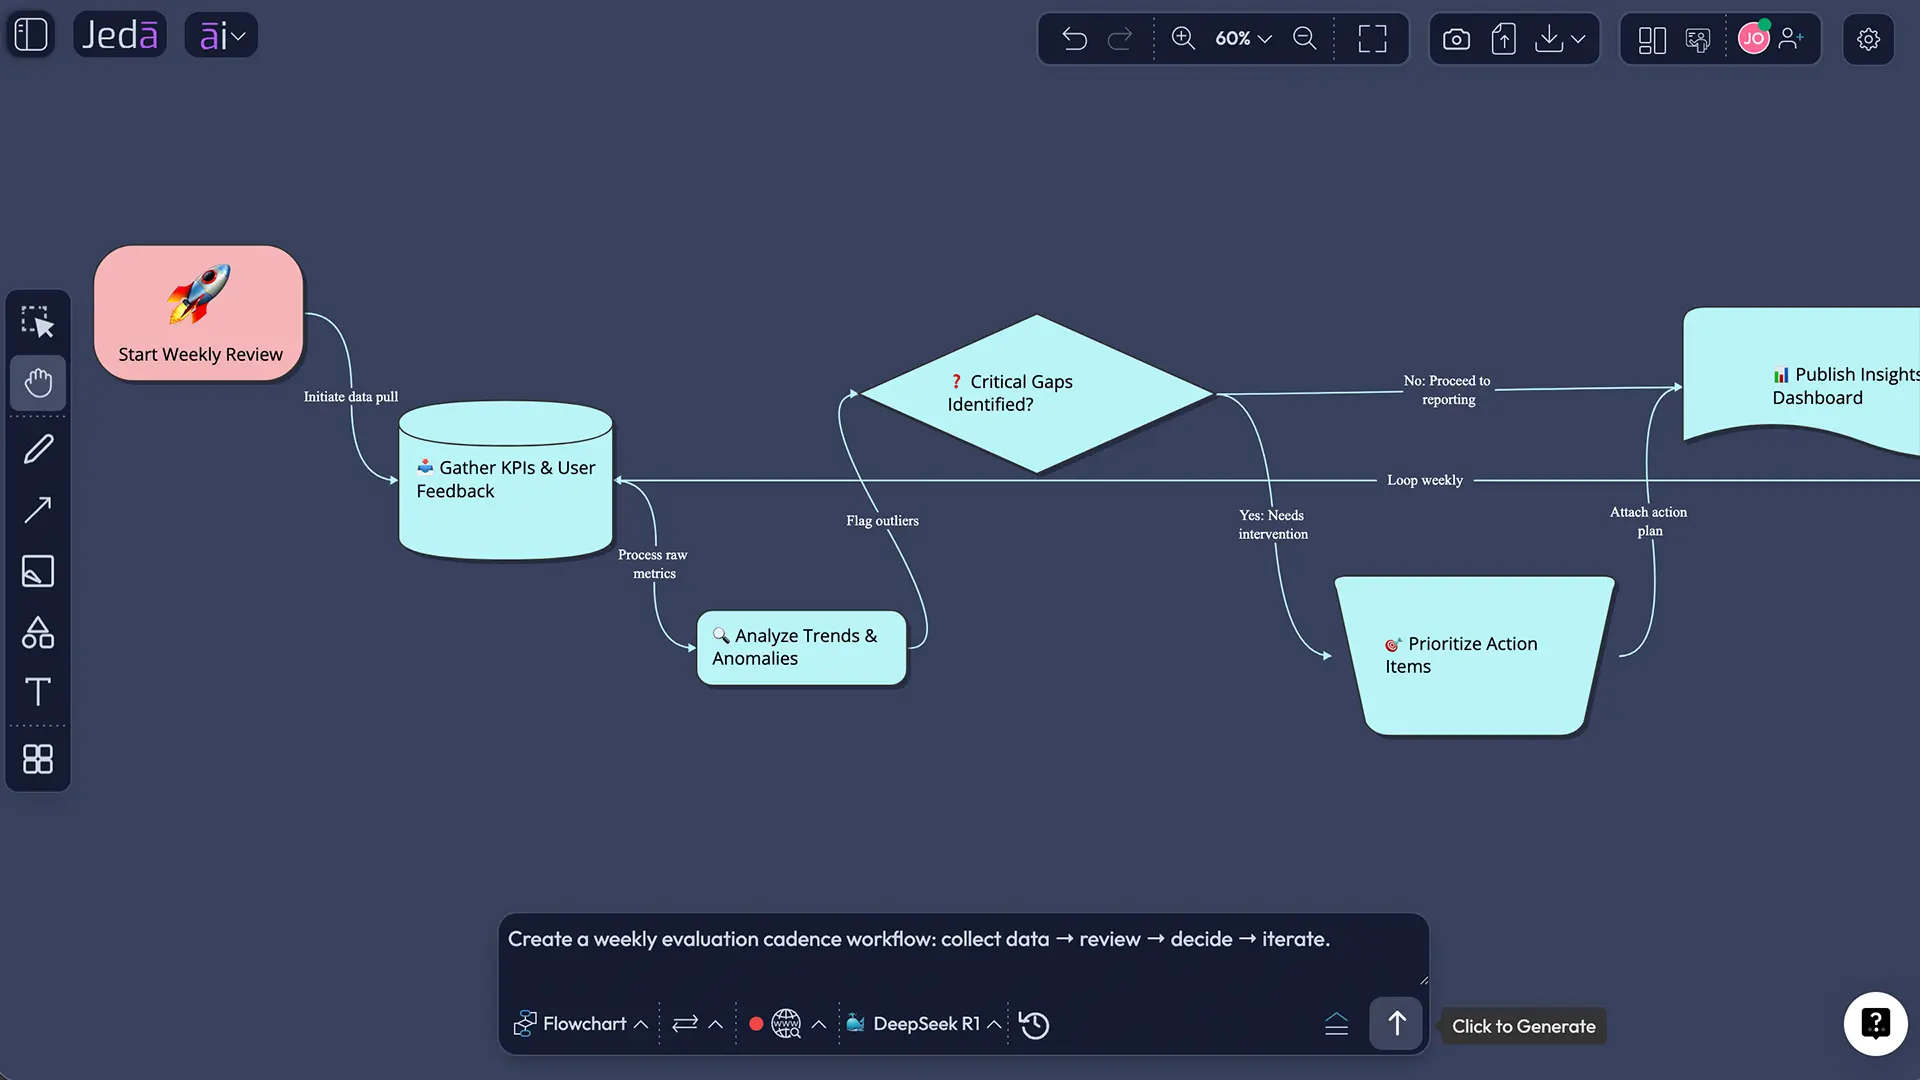Expand the download options chevron
The width and height of the screenshot is (1920, 1080).
coord(1578,39)
